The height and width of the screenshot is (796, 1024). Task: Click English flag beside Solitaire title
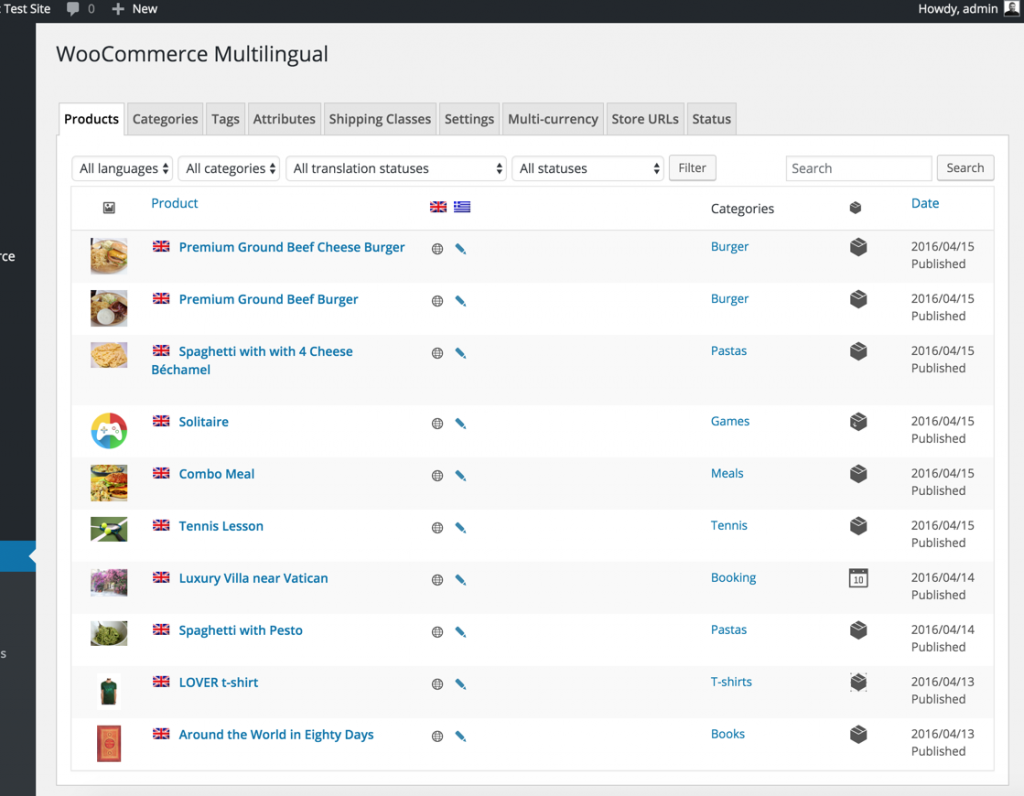pyautogui.click(x=161, y=421)
